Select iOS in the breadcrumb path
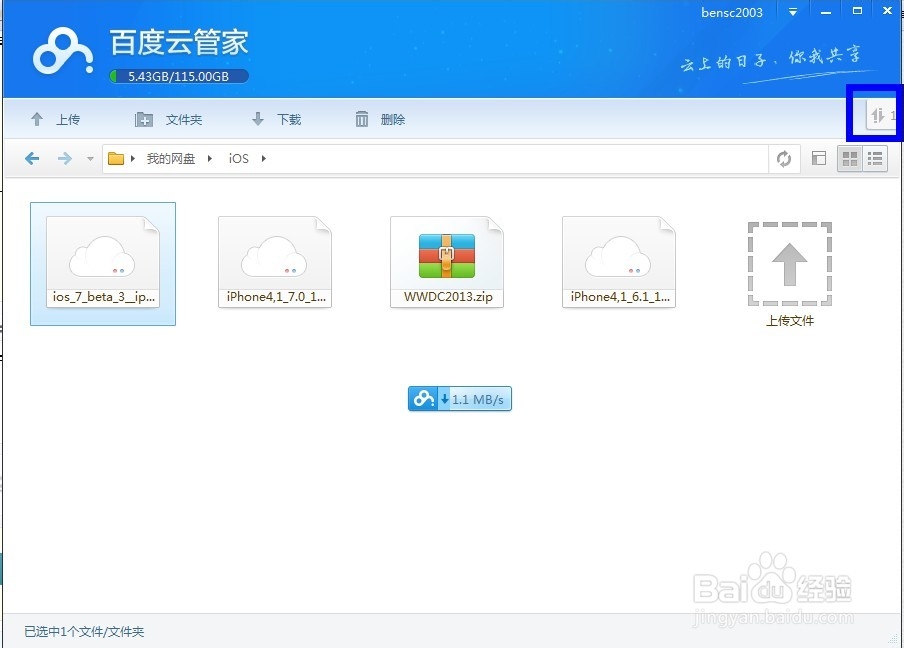 point(238,158)
